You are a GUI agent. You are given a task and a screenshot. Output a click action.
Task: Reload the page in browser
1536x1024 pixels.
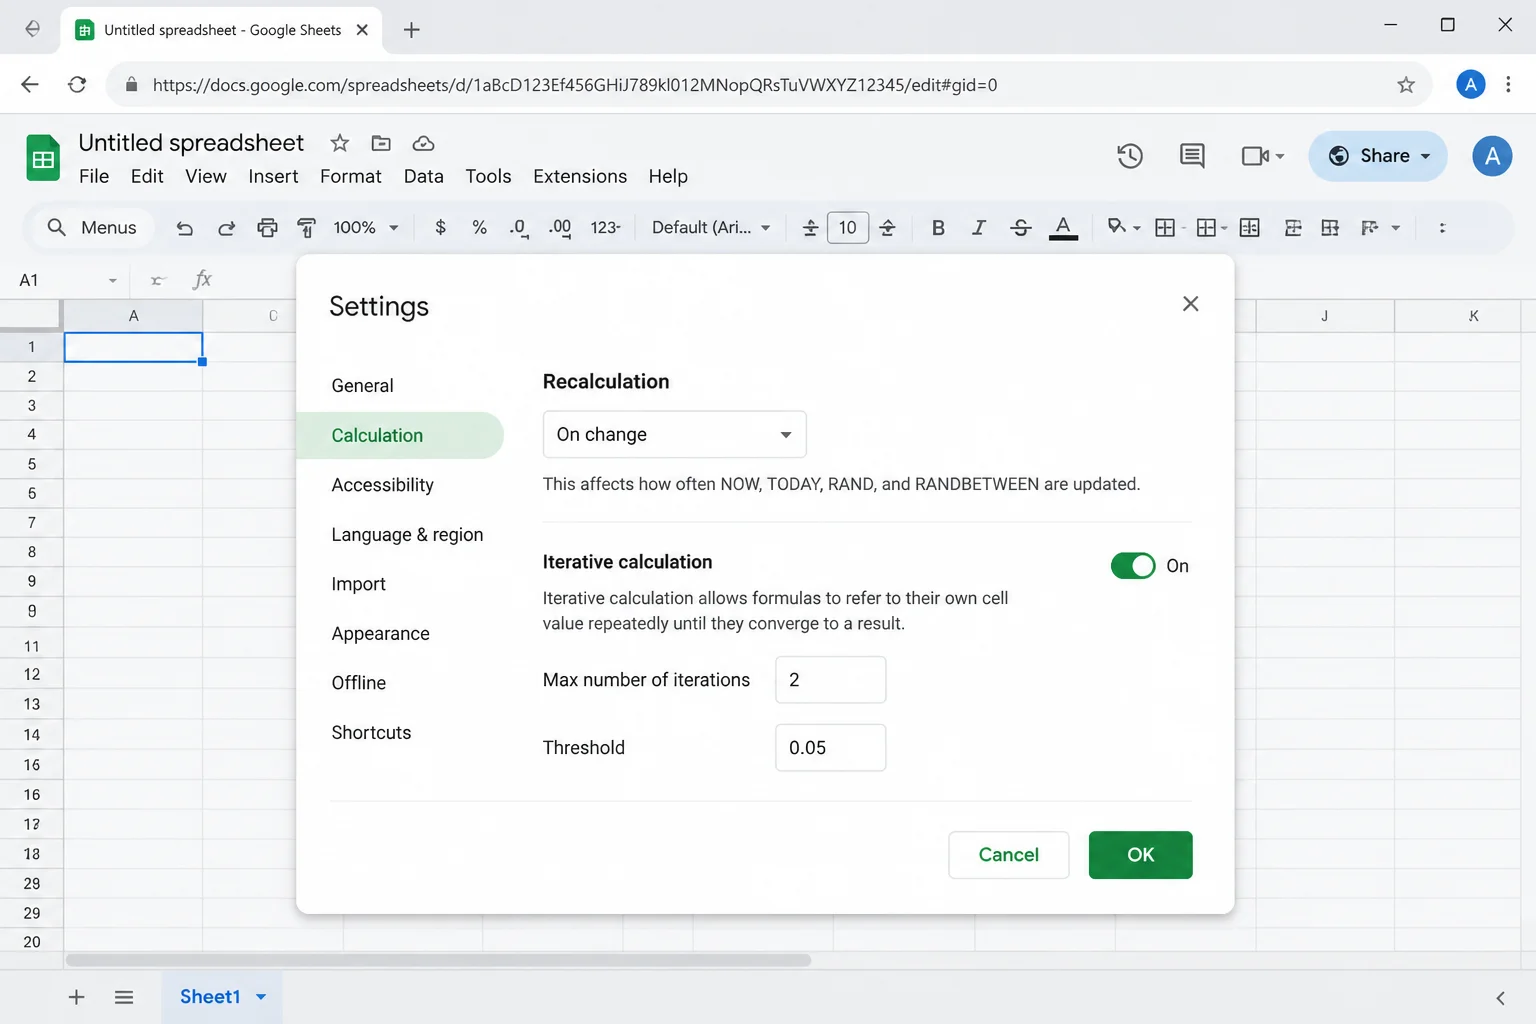point(77,85)
